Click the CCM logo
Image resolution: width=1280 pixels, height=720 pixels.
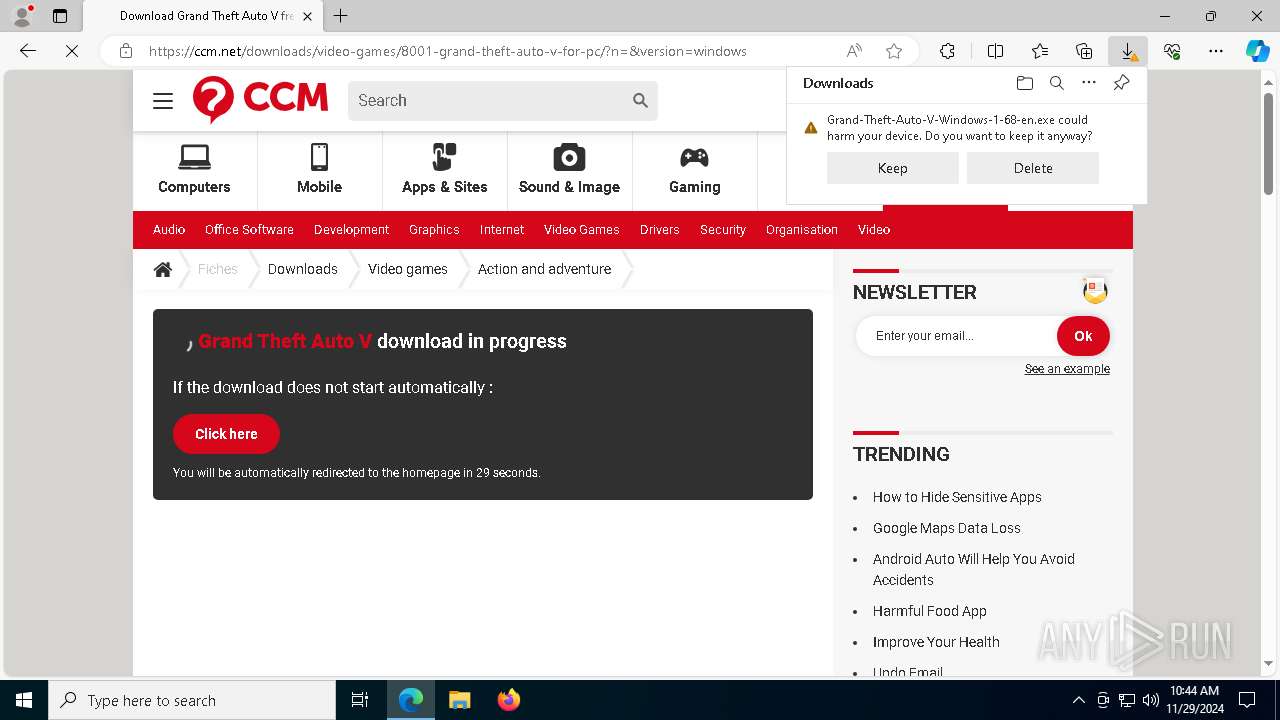260,100
